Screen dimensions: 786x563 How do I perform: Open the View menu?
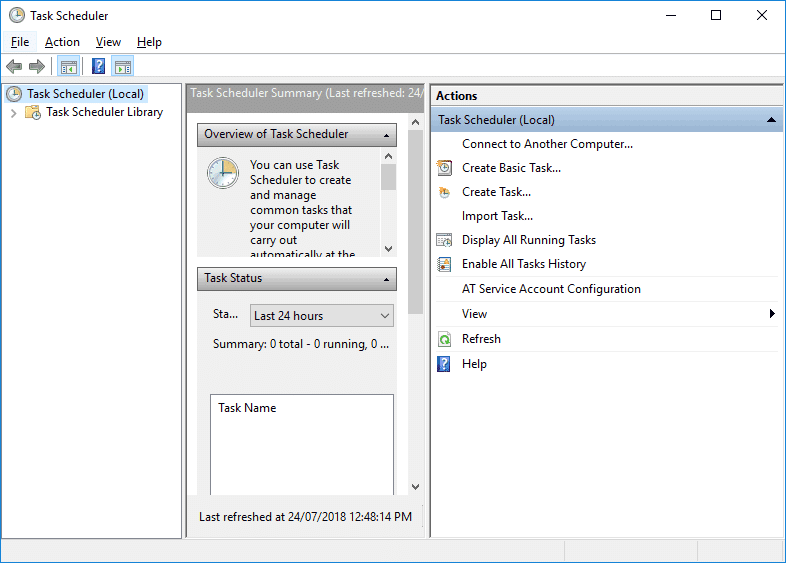[x=108, y=42]
